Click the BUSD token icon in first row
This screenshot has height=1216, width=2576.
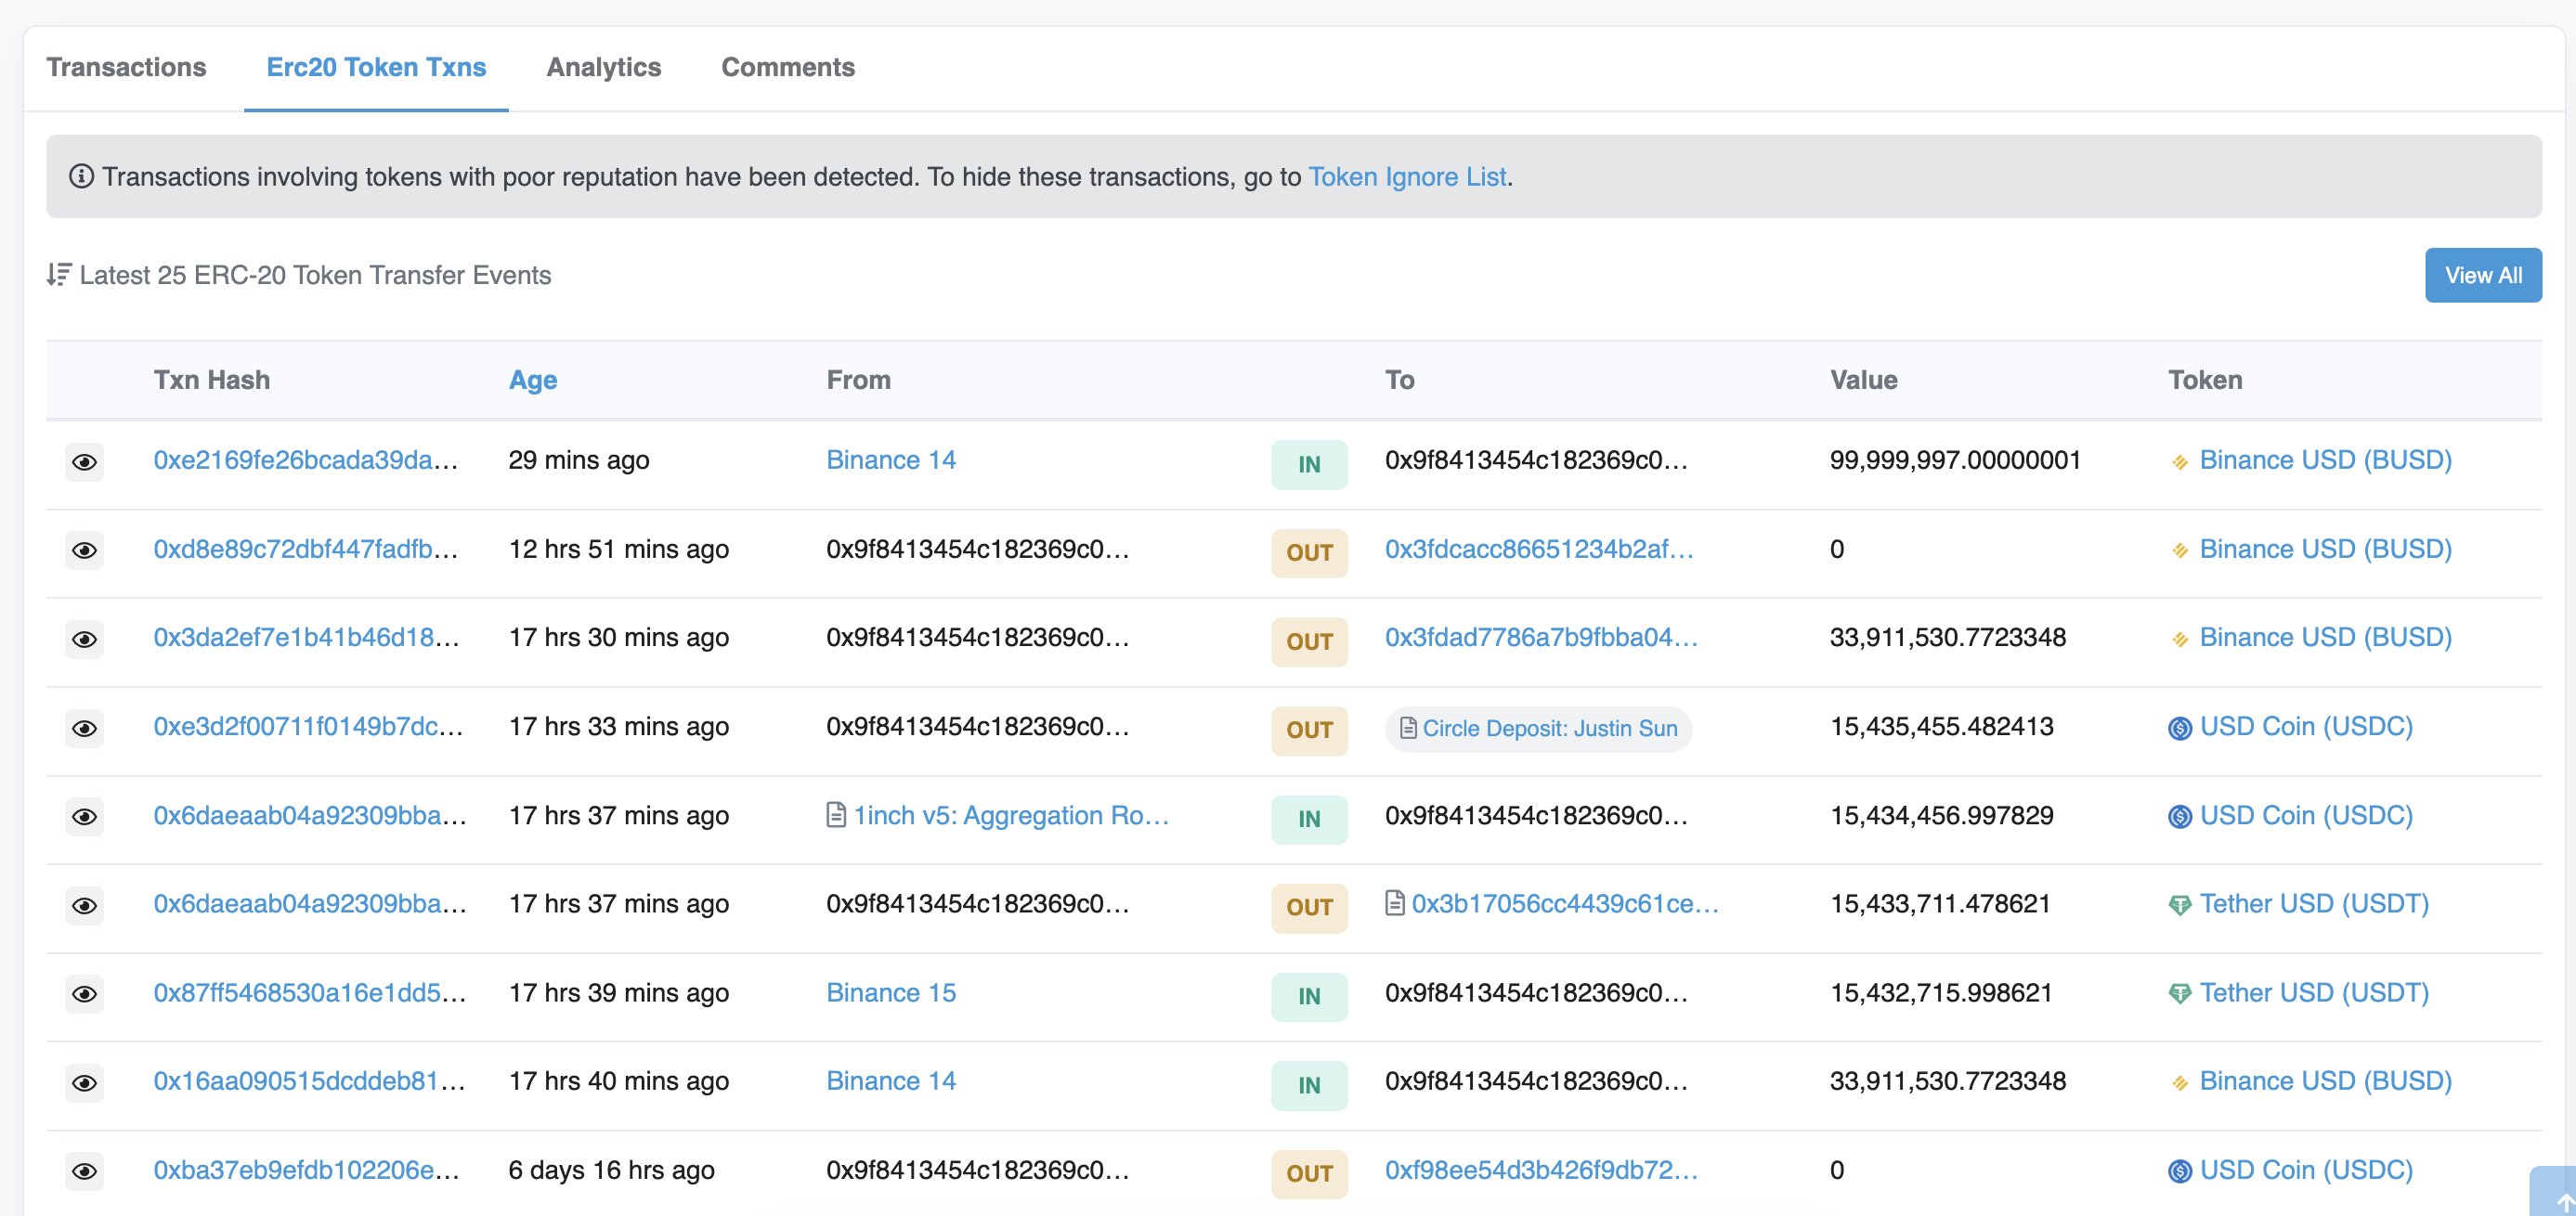[x=2180, y=462]
